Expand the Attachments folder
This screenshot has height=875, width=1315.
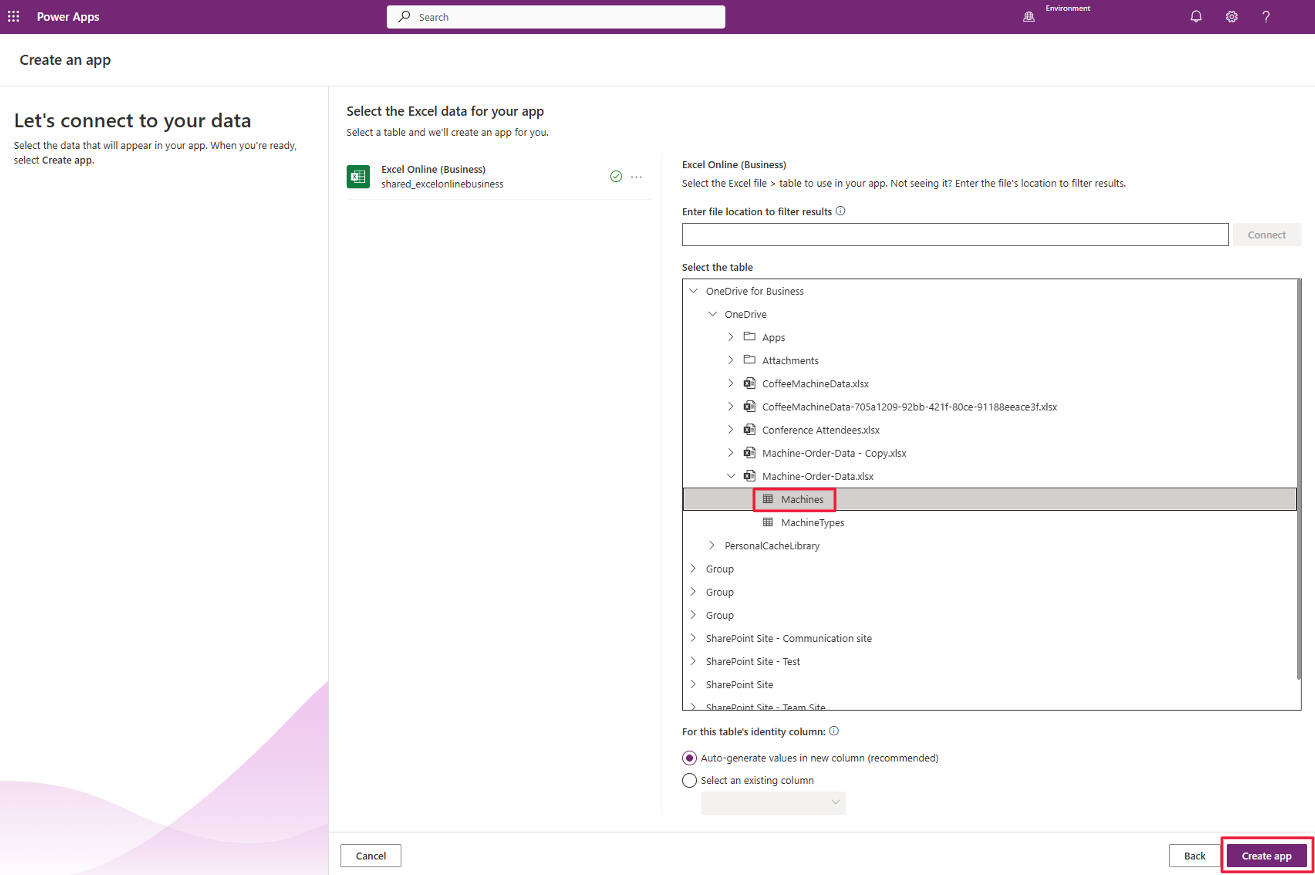(x=731, y=360)
